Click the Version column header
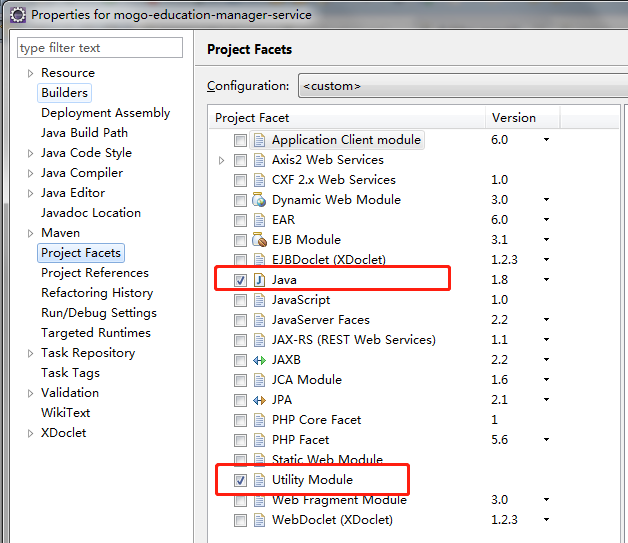 [523, 118]
